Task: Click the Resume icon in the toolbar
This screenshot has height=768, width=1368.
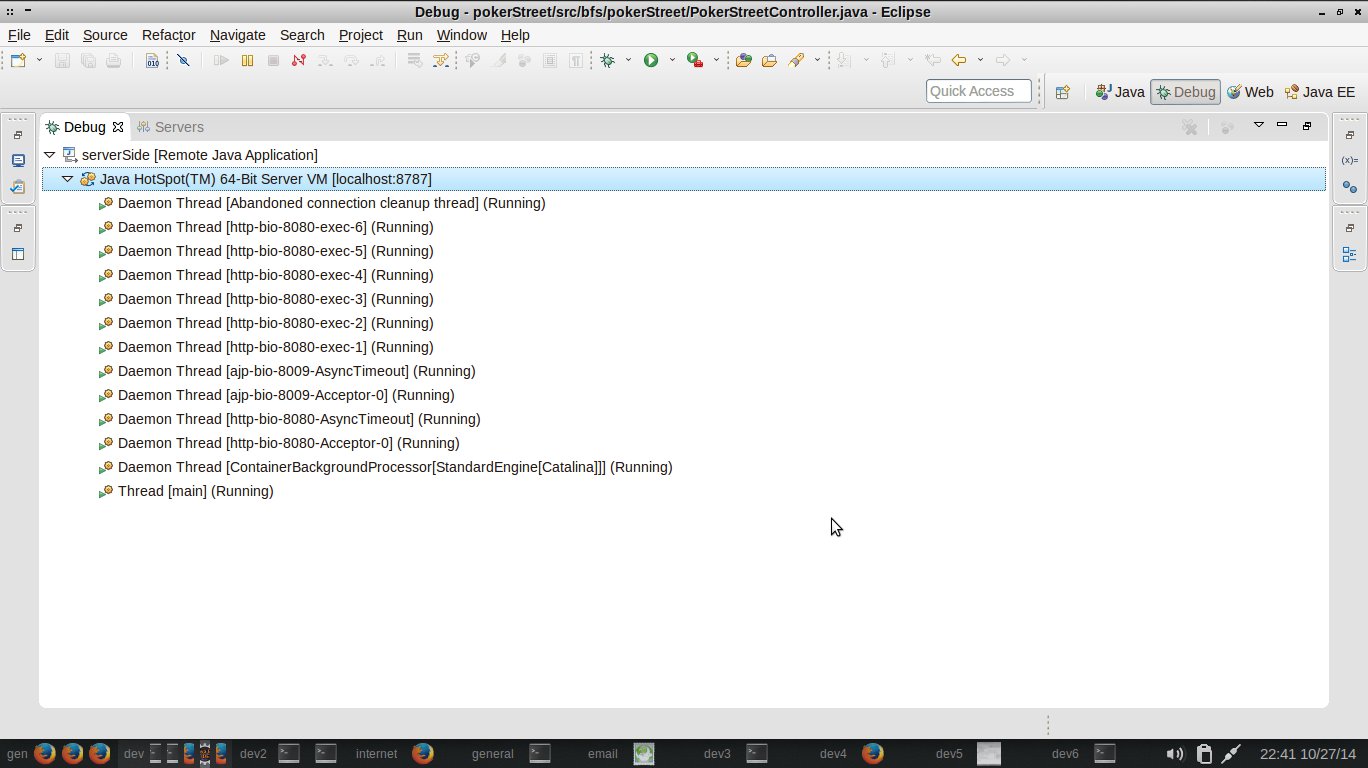Action: (x=222, y=61)
